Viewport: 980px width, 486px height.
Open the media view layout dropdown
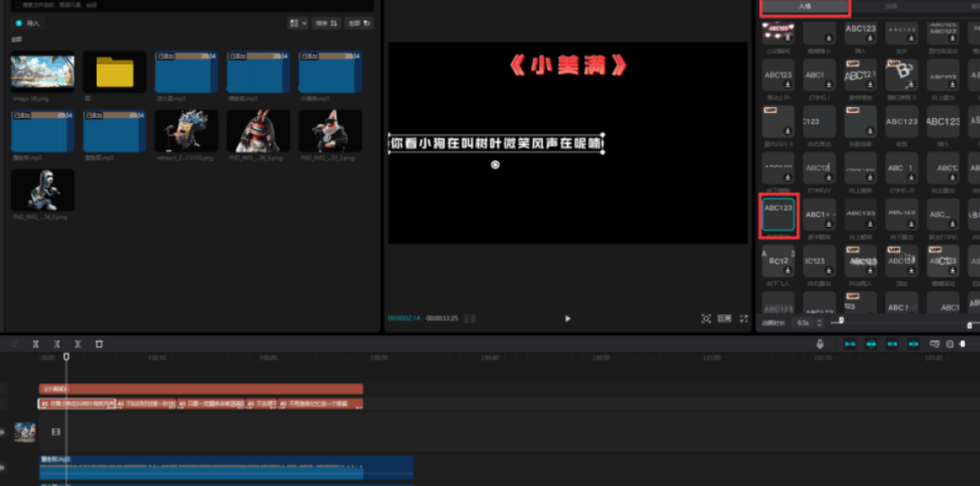click(297, 22)
